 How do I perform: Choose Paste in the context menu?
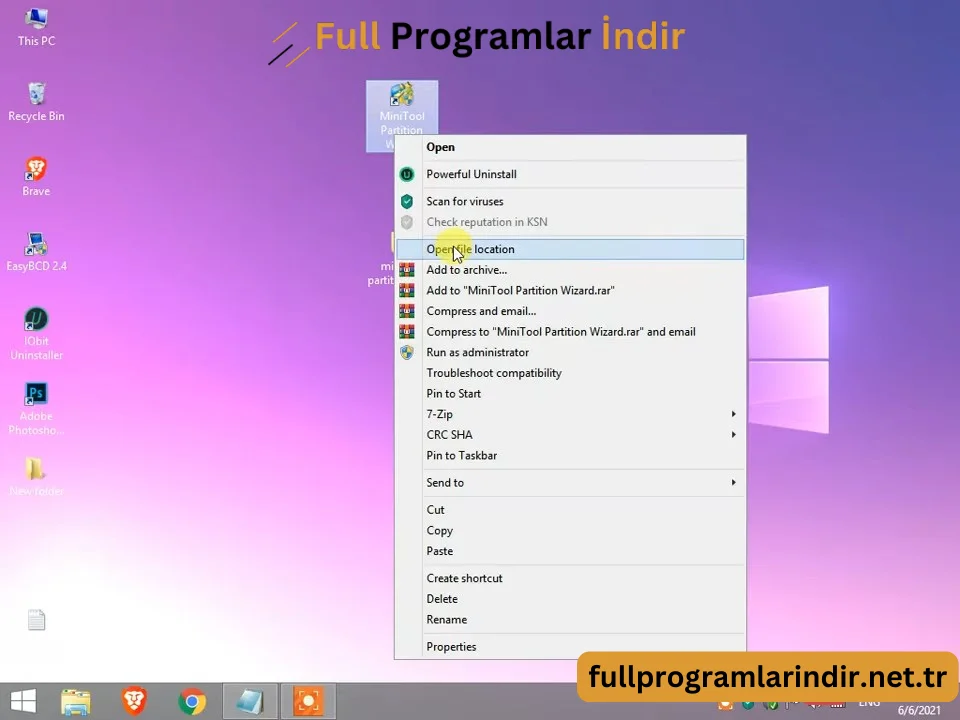(x=570, y=551)
